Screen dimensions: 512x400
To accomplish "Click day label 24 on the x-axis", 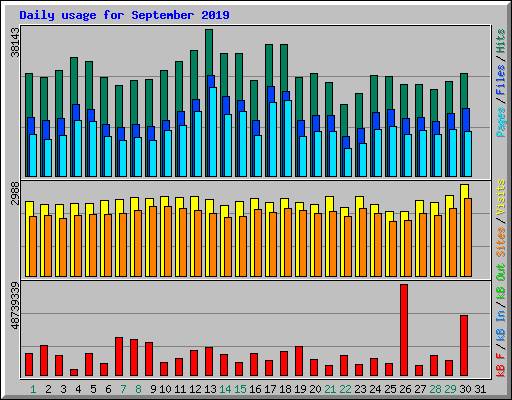I will [375, 389].
